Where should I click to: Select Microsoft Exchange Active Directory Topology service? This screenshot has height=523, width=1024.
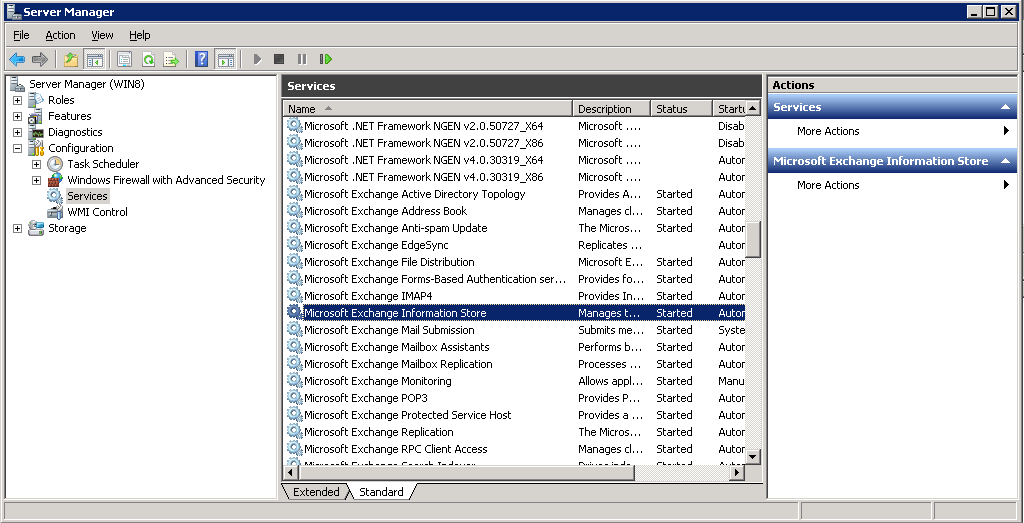coord(414,194)
